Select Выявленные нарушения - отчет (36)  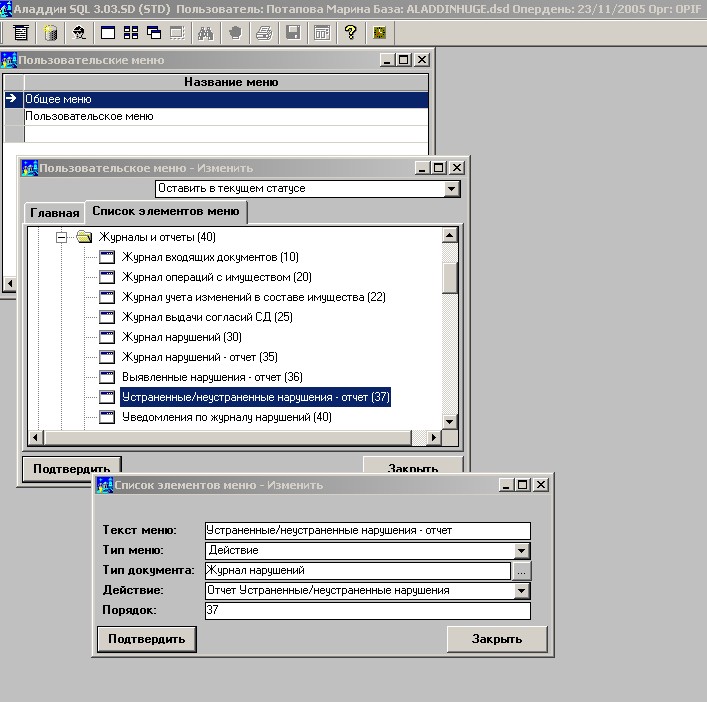point(212,377)
